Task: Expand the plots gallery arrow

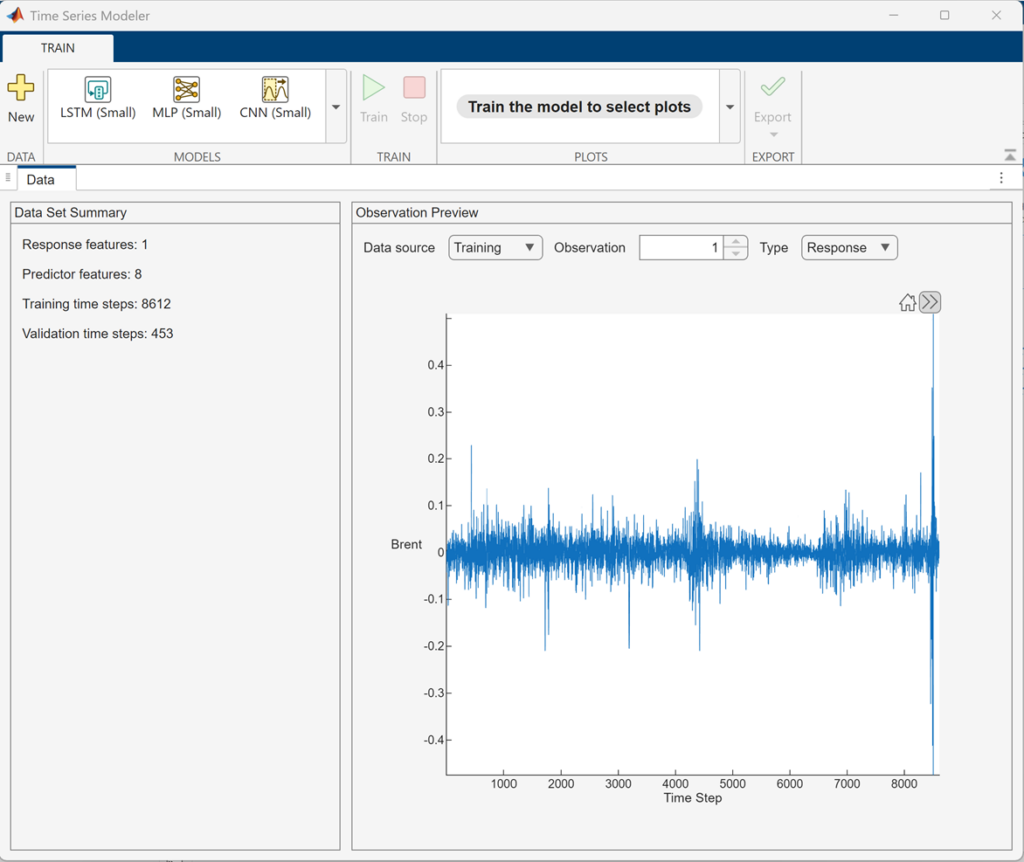Action: (729, 106)
